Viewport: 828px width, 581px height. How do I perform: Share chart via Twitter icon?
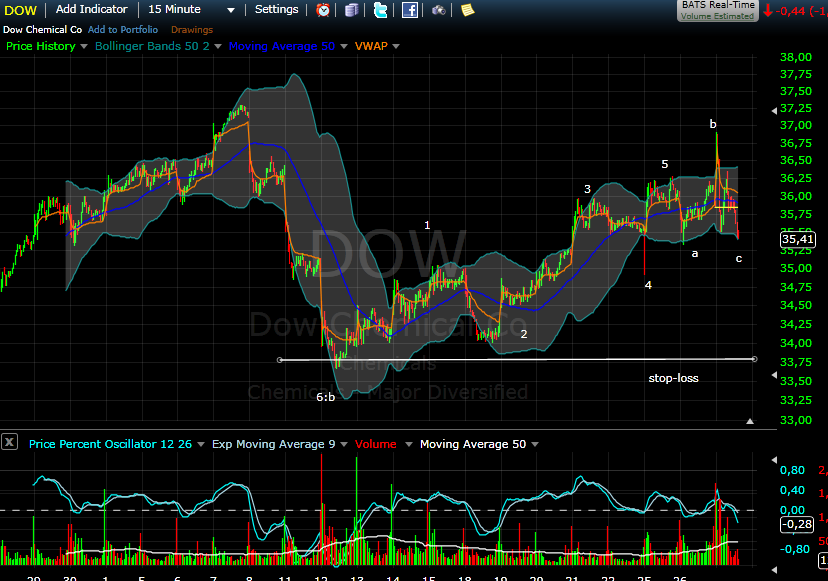pyautogui.click(x=380, y=10)
